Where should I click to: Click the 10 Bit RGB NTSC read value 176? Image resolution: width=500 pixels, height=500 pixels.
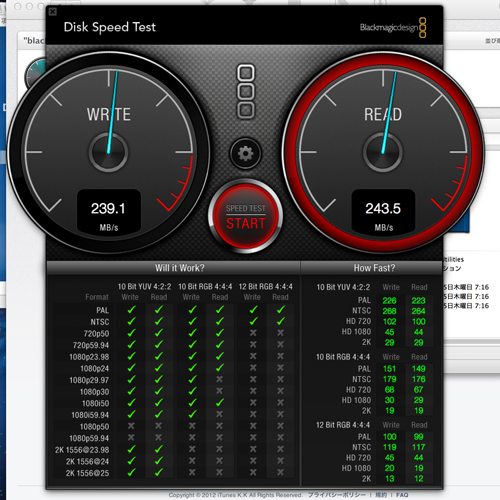click(419, 379)
